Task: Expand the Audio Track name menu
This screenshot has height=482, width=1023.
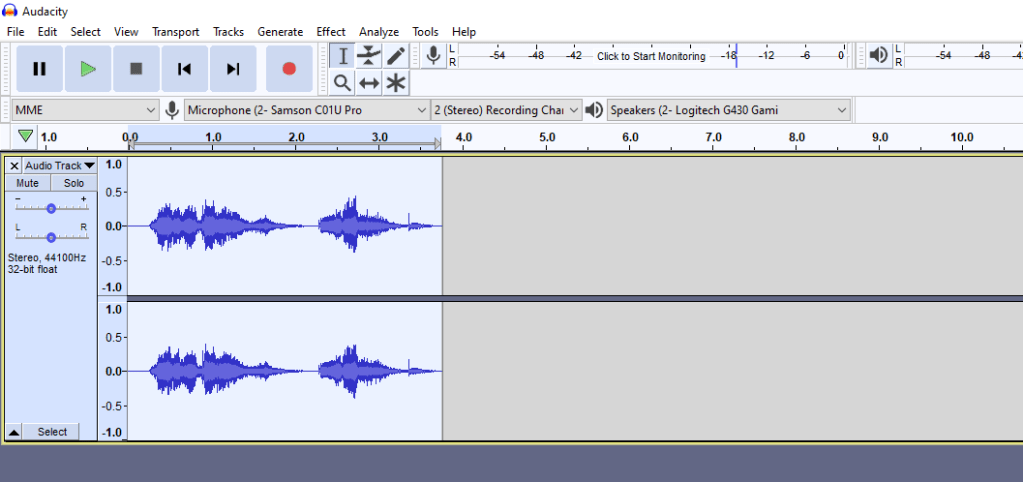Action: tap(59, 165)
